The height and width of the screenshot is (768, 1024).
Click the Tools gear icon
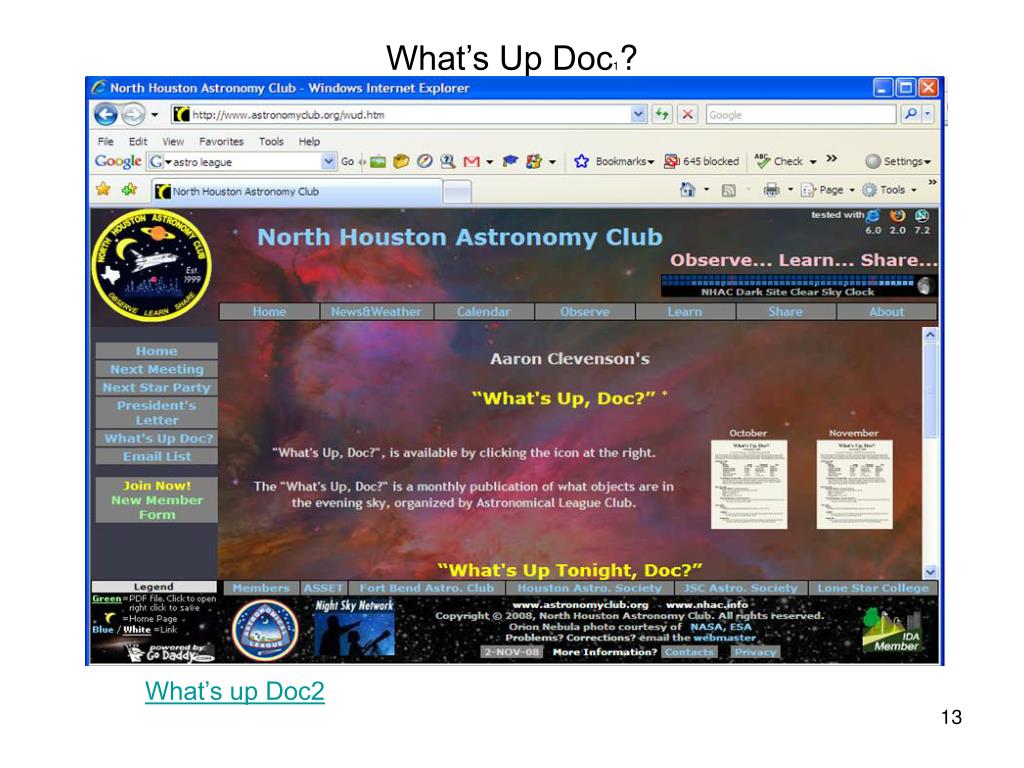869,190
